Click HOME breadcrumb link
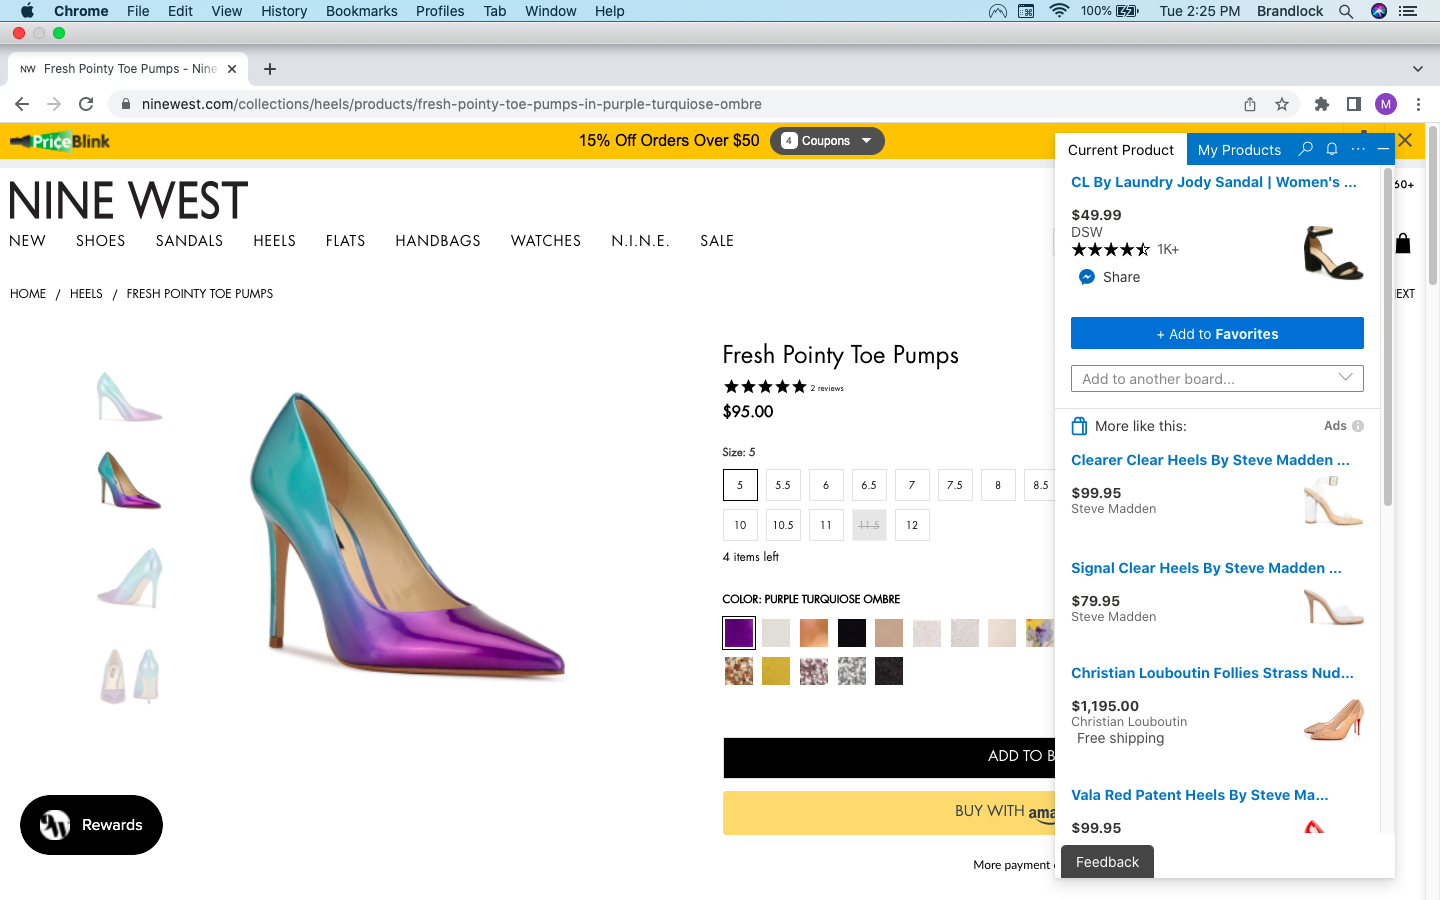 [x=28, y=294]
